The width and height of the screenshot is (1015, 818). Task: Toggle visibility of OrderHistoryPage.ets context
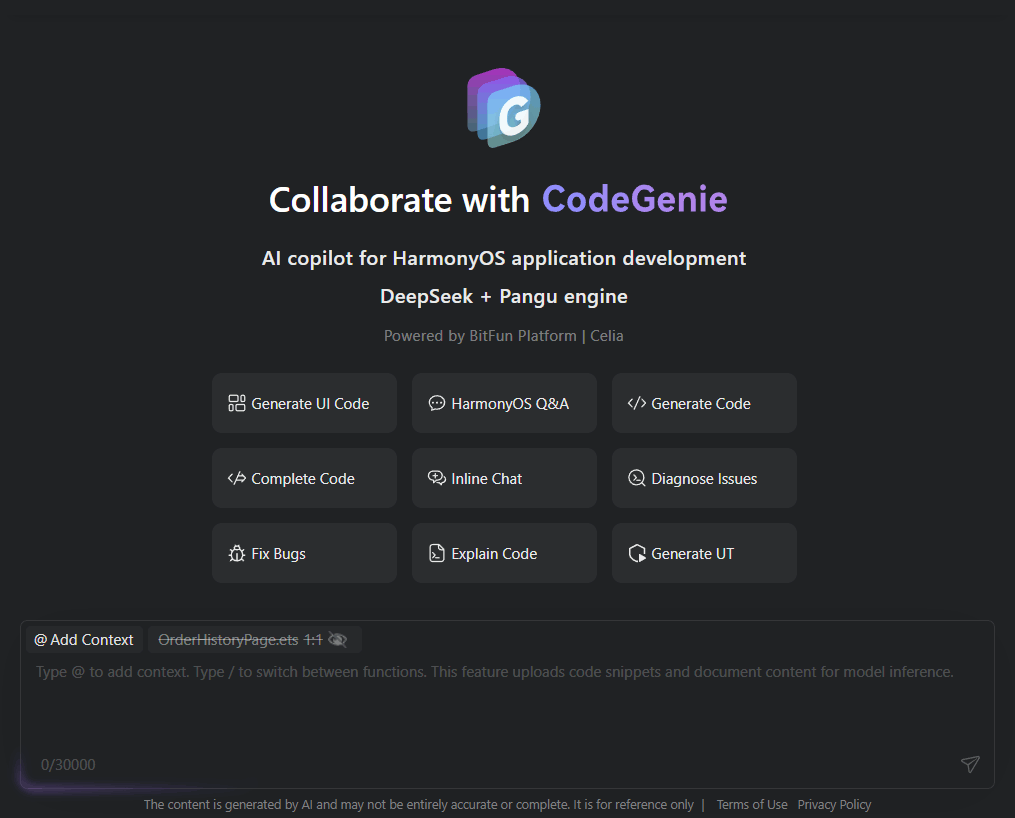[337, 639]
